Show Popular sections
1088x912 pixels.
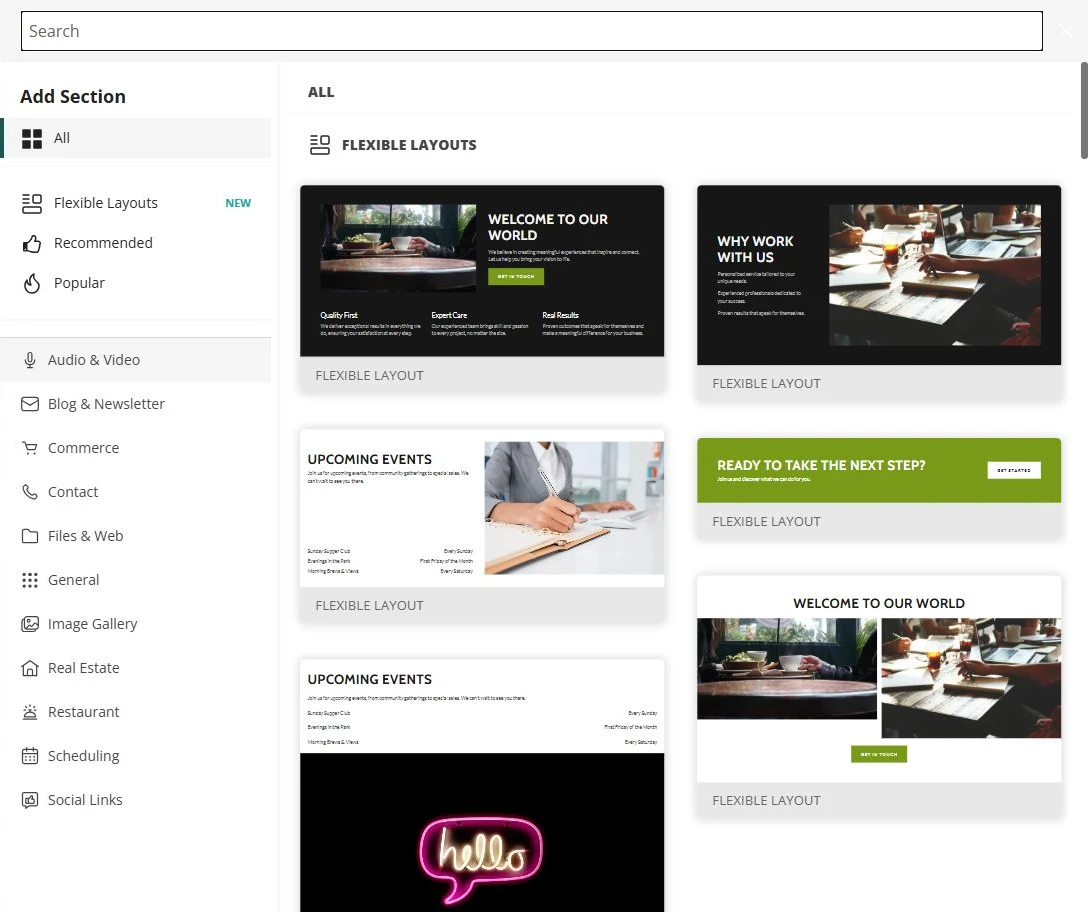(x=136, y=283)
